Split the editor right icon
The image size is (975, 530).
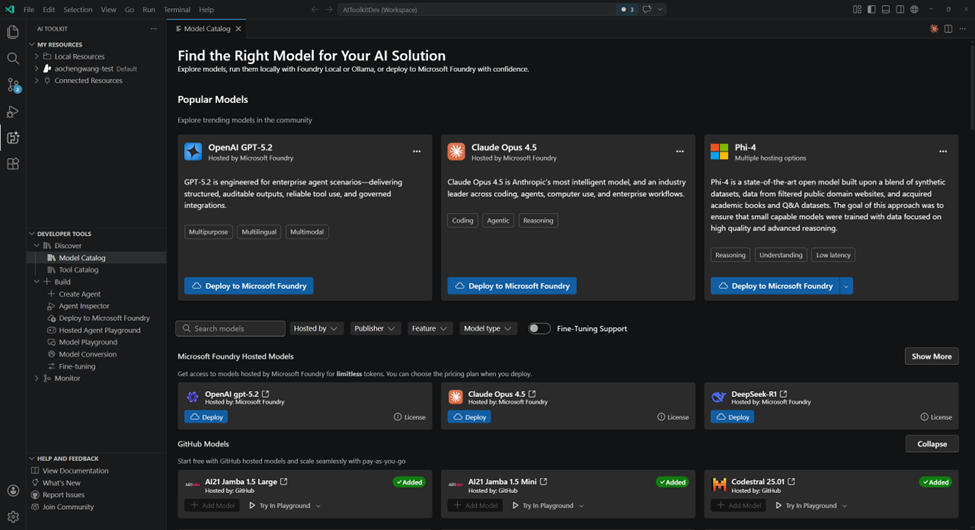(x=948, y=29)
